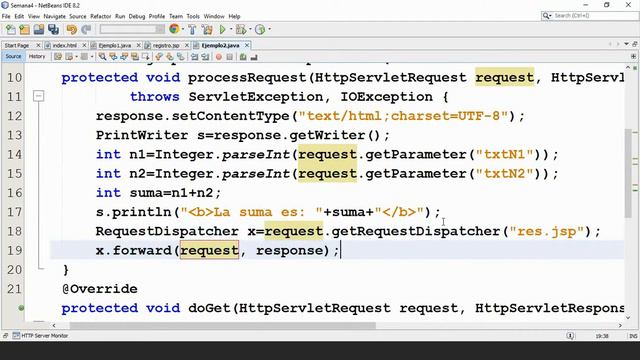Screen dimensions: 640x360
Task: Click the Find Selection magnifier icon in editor toolbar
Action: pos(102,57)
